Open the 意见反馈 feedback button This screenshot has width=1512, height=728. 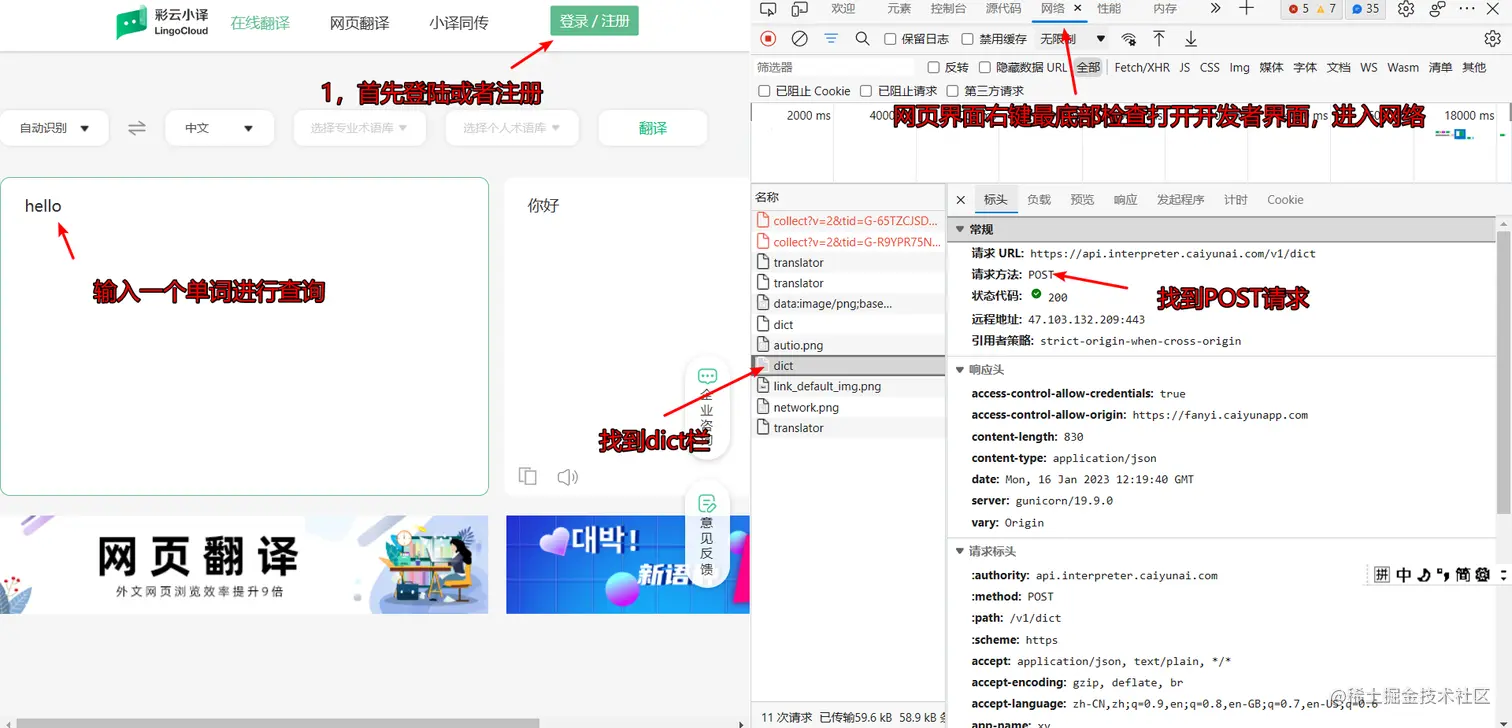707,535
